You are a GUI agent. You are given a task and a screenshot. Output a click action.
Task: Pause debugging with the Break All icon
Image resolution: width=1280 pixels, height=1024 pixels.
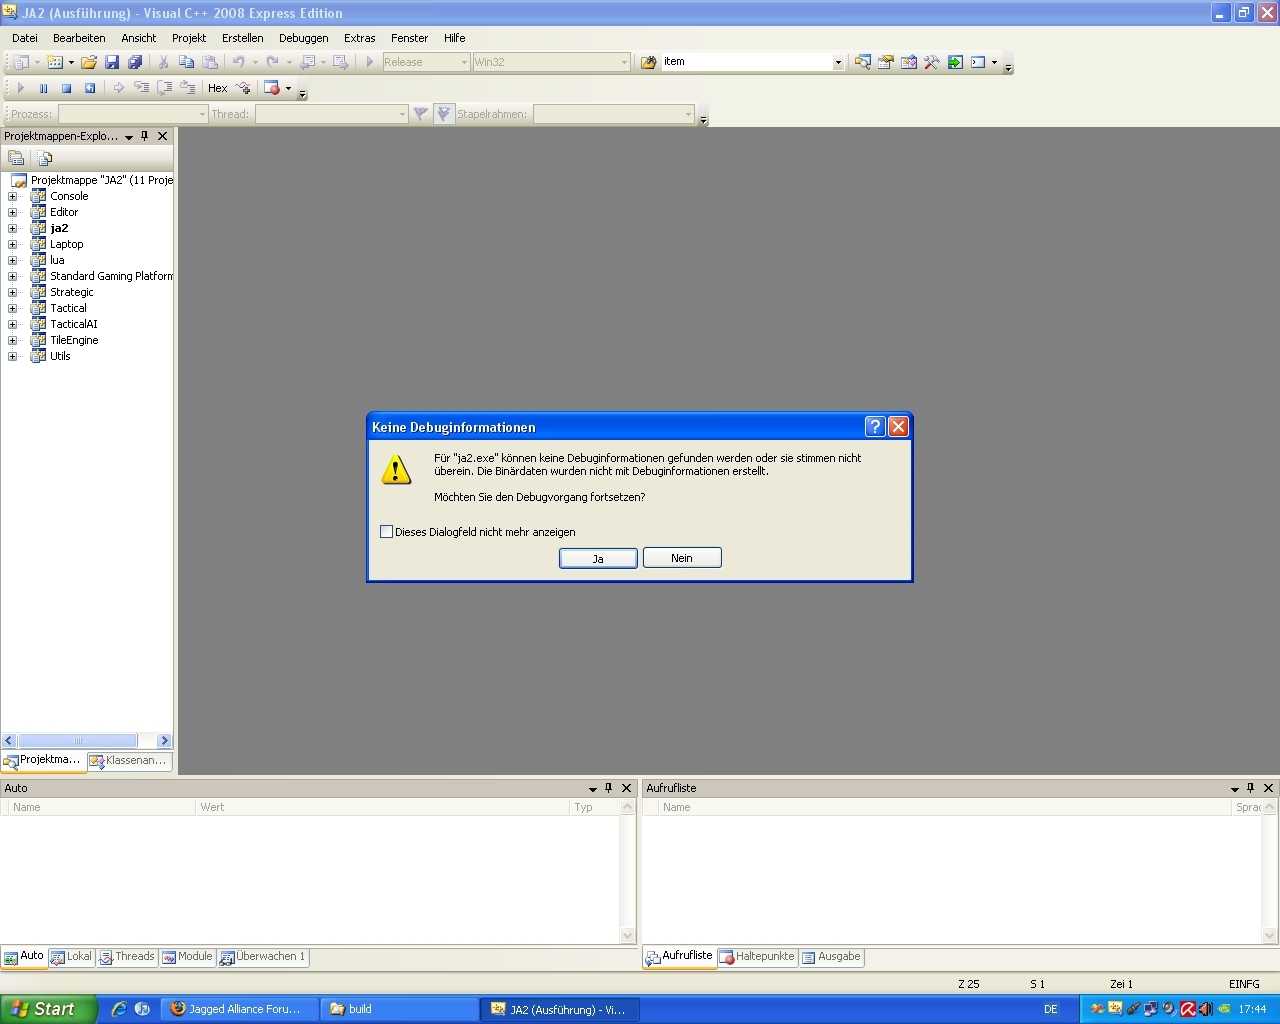click(x=43, y=88)
